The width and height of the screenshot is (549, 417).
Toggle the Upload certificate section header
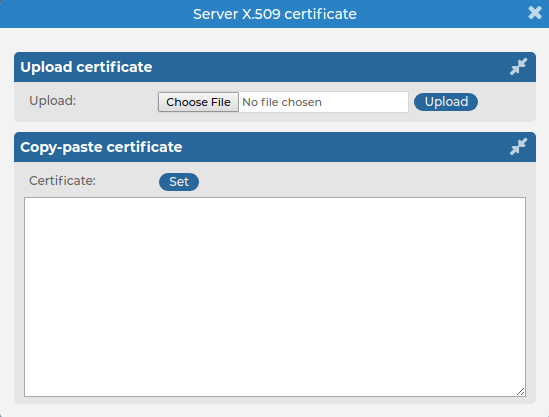coord(275,67)
